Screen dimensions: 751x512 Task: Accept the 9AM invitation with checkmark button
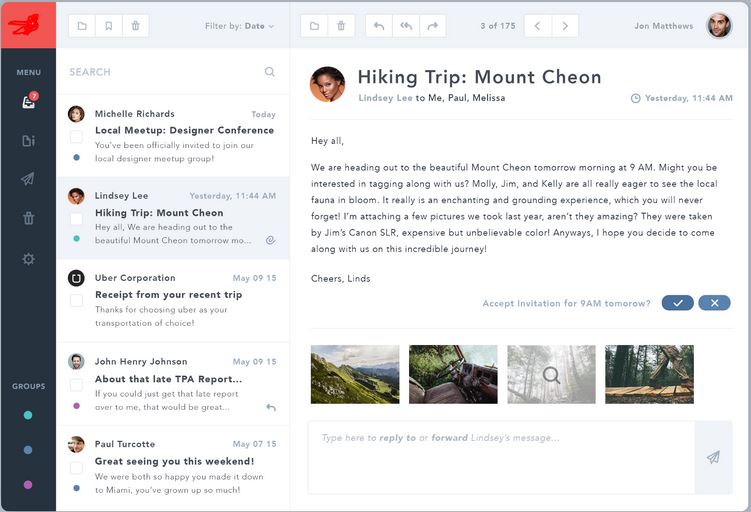pos(677,303)
